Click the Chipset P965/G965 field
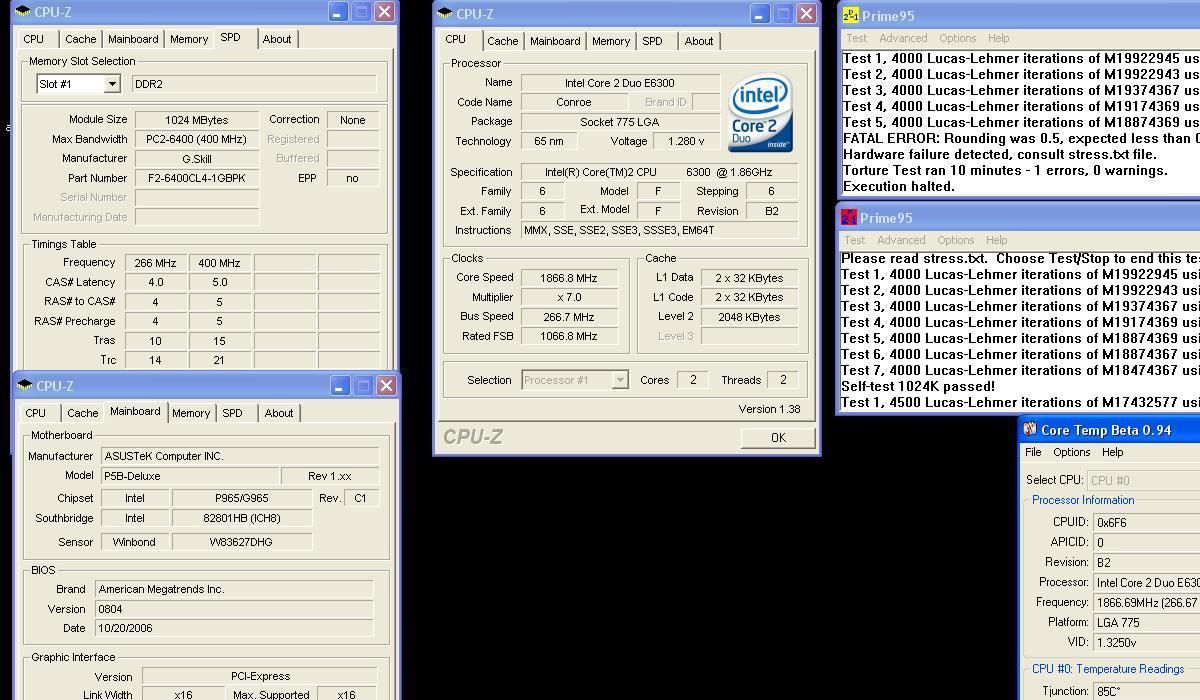This screenshot has height=700, width=1200. pyautogui.click(x=242, y=498)
